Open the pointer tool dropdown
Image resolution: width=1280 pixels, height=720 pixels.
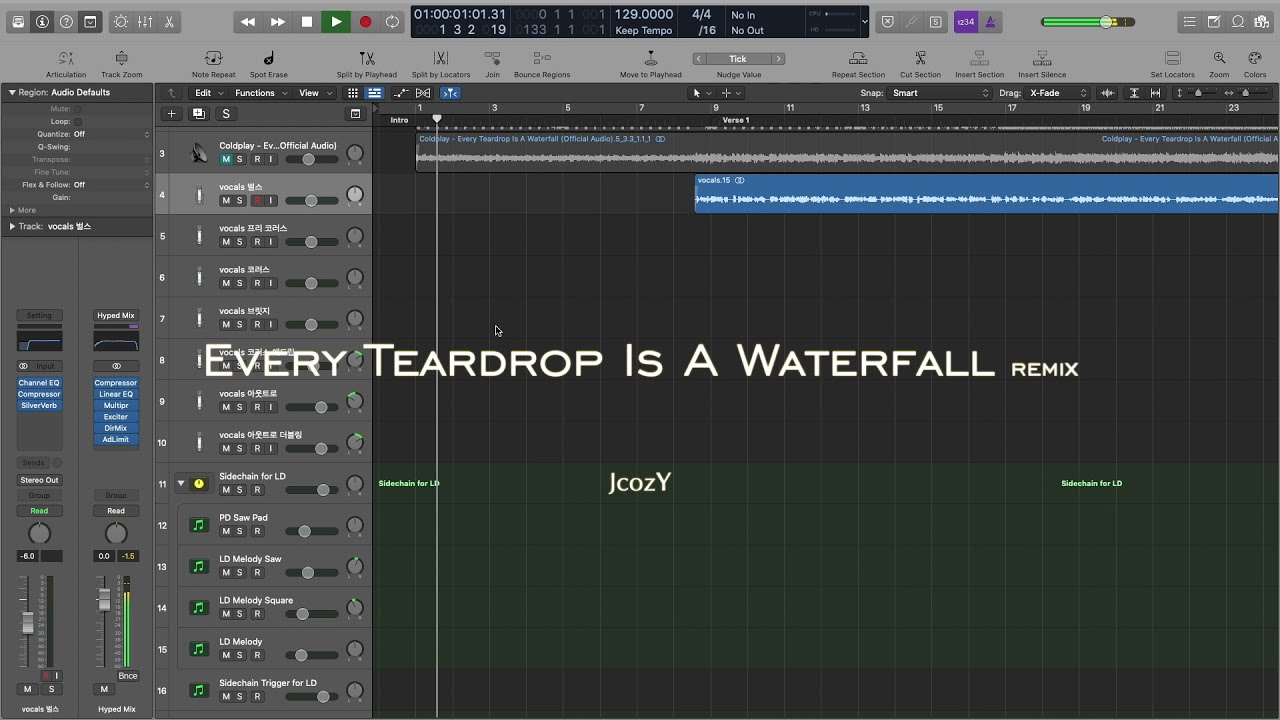click(702, 93)
